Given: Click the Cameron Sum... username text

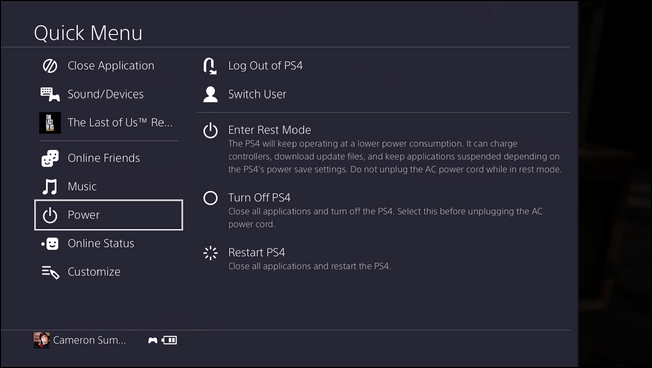Looking at the screenshot, I should tap(89, 341).
